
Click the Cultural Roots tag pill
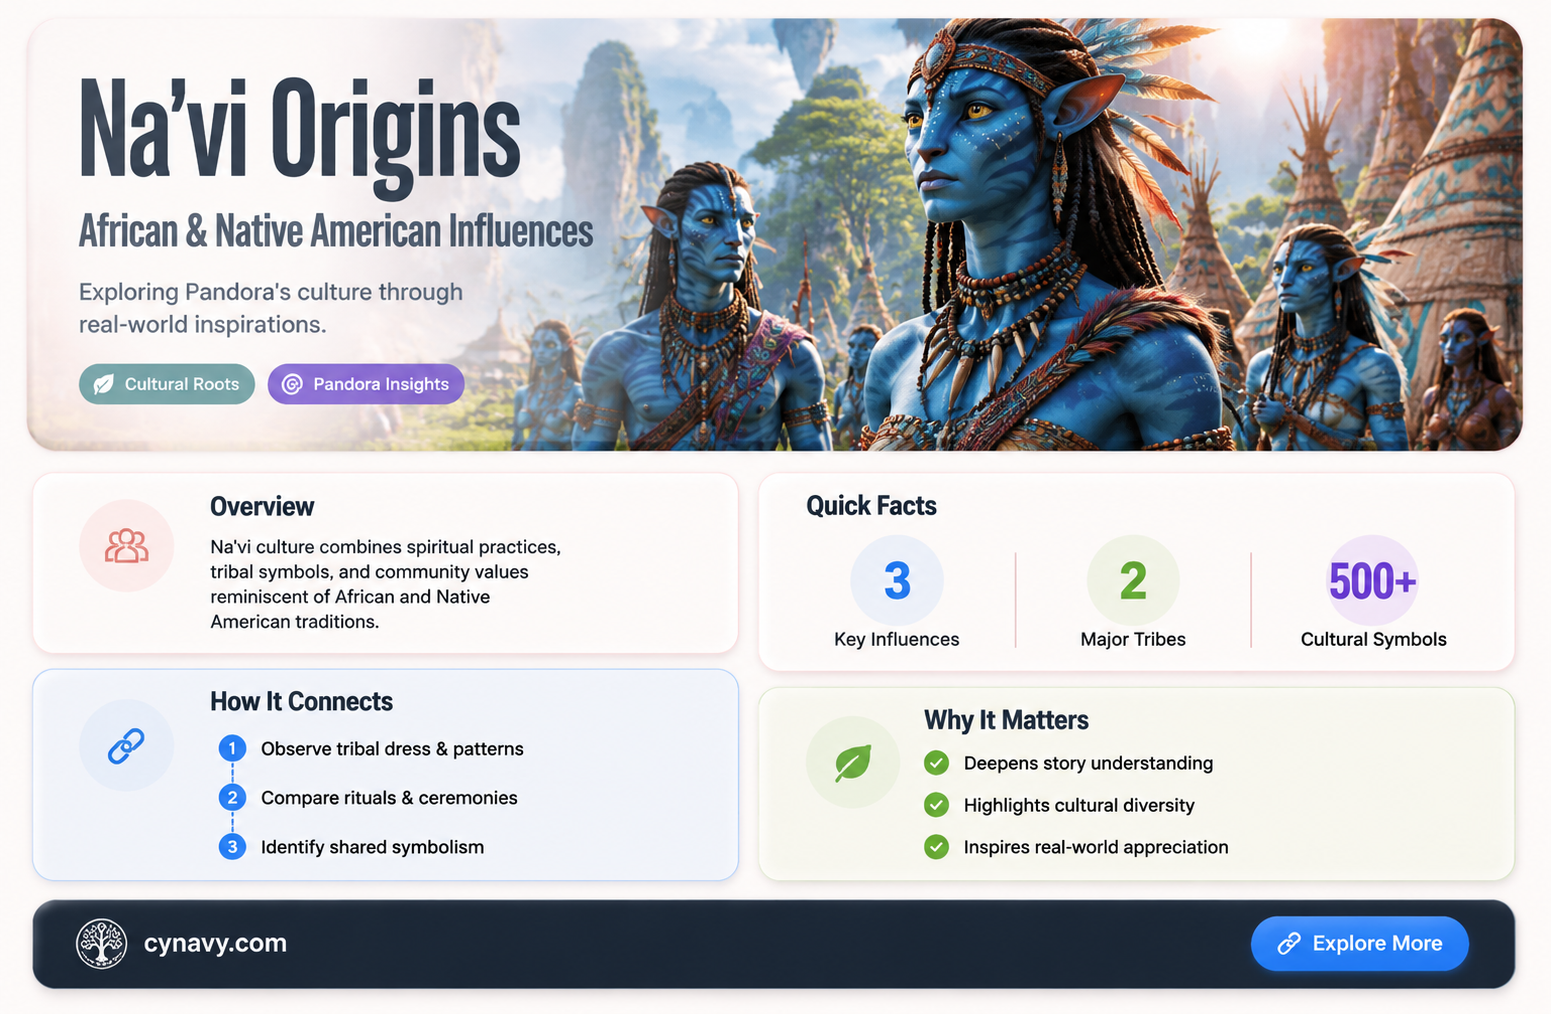pyautogui.click(x=167, y=384)
